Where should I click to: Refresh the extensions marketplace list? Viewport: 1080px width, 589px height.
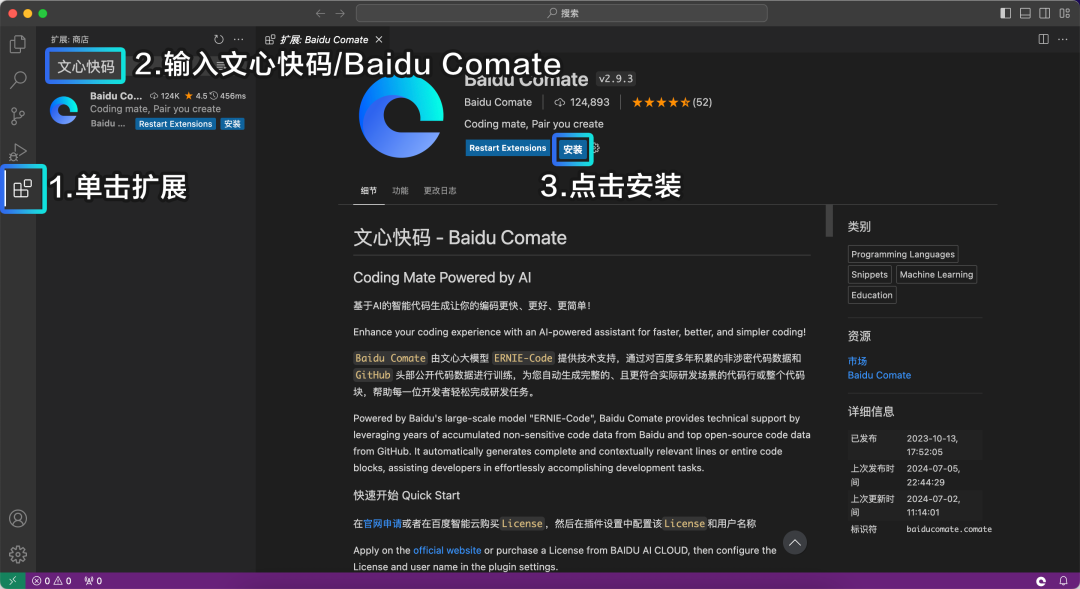click(219, 39)
